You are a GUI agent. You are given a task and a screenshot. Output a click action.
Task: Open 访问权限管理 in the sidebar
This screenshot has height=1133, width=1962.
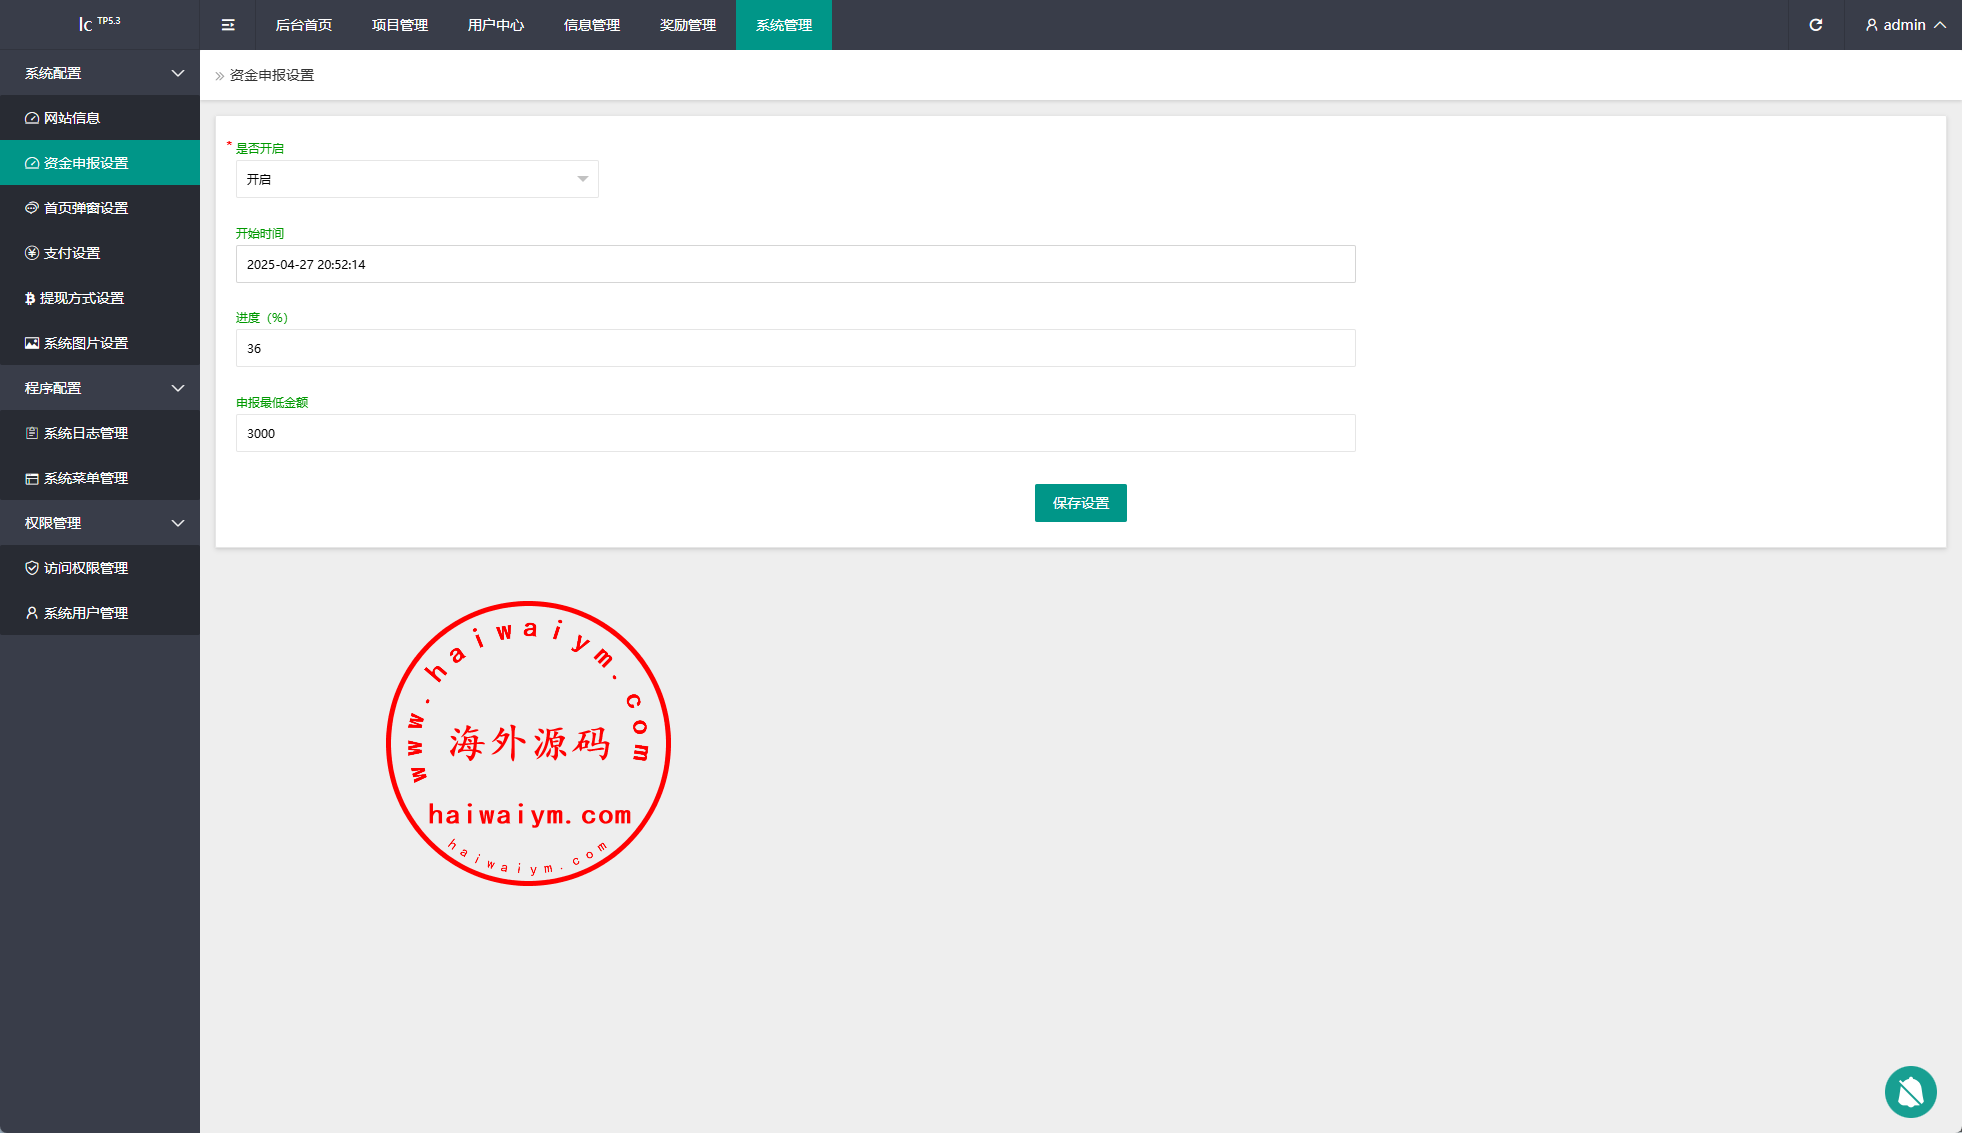point(86,568)
